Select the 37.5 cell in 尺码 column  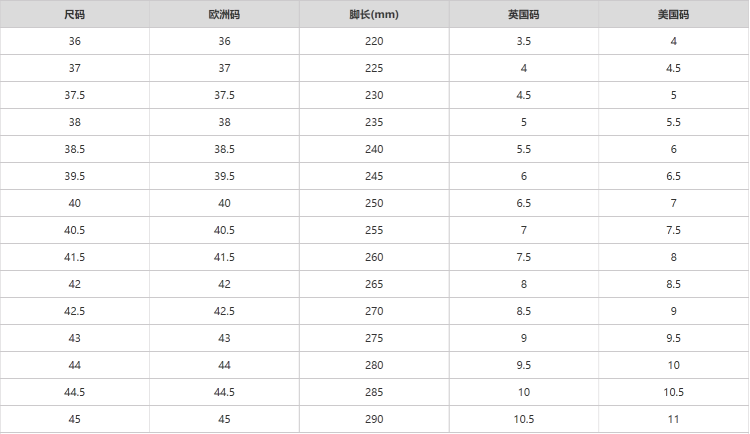(x=75, y=95)
